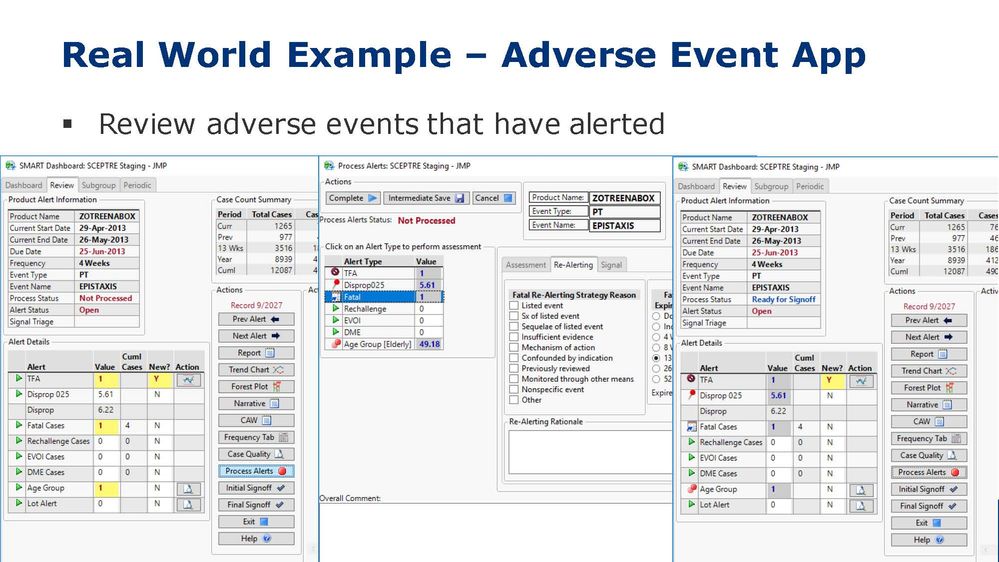
Task: Click Case Quality, Ready for Signoff dashboard
Action: tap(929, 456)
